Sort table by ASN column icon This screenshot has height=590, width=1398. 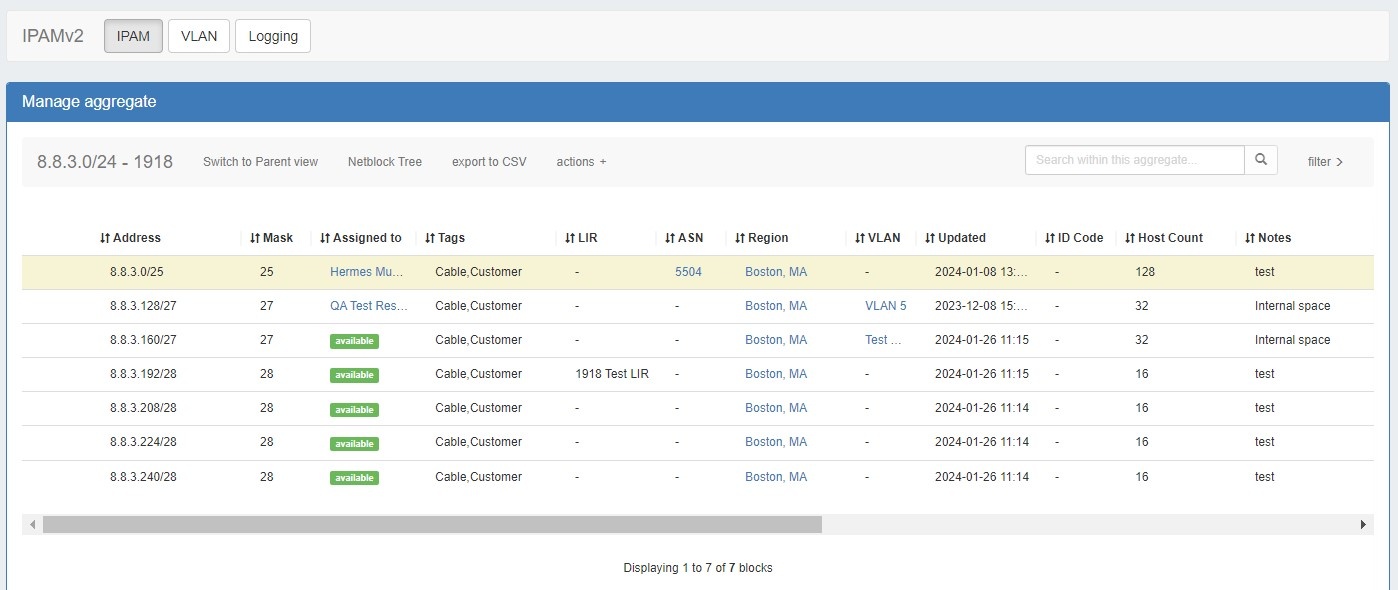click(670, 238)
